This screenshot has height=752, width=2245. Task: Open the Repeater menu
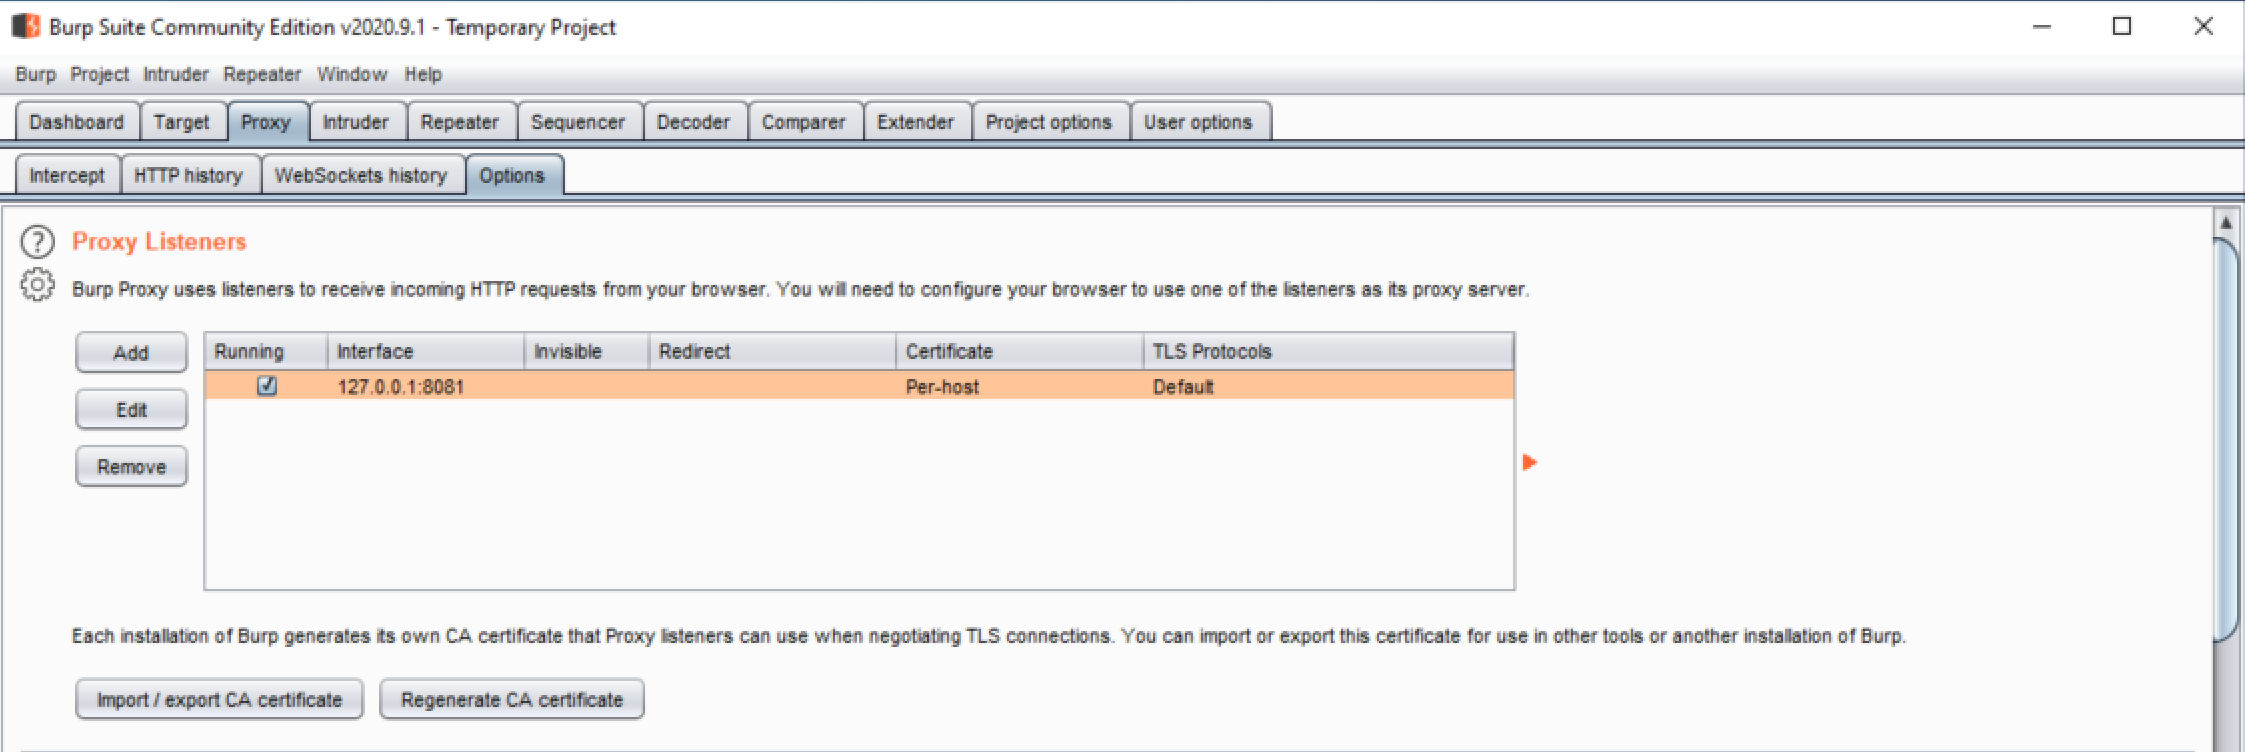pos(262,74)
